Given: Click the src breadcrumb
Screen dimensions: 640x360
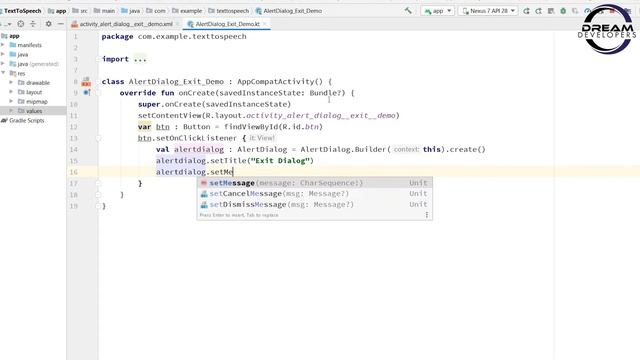Looking at the screenshot, I should coord(80,11).
